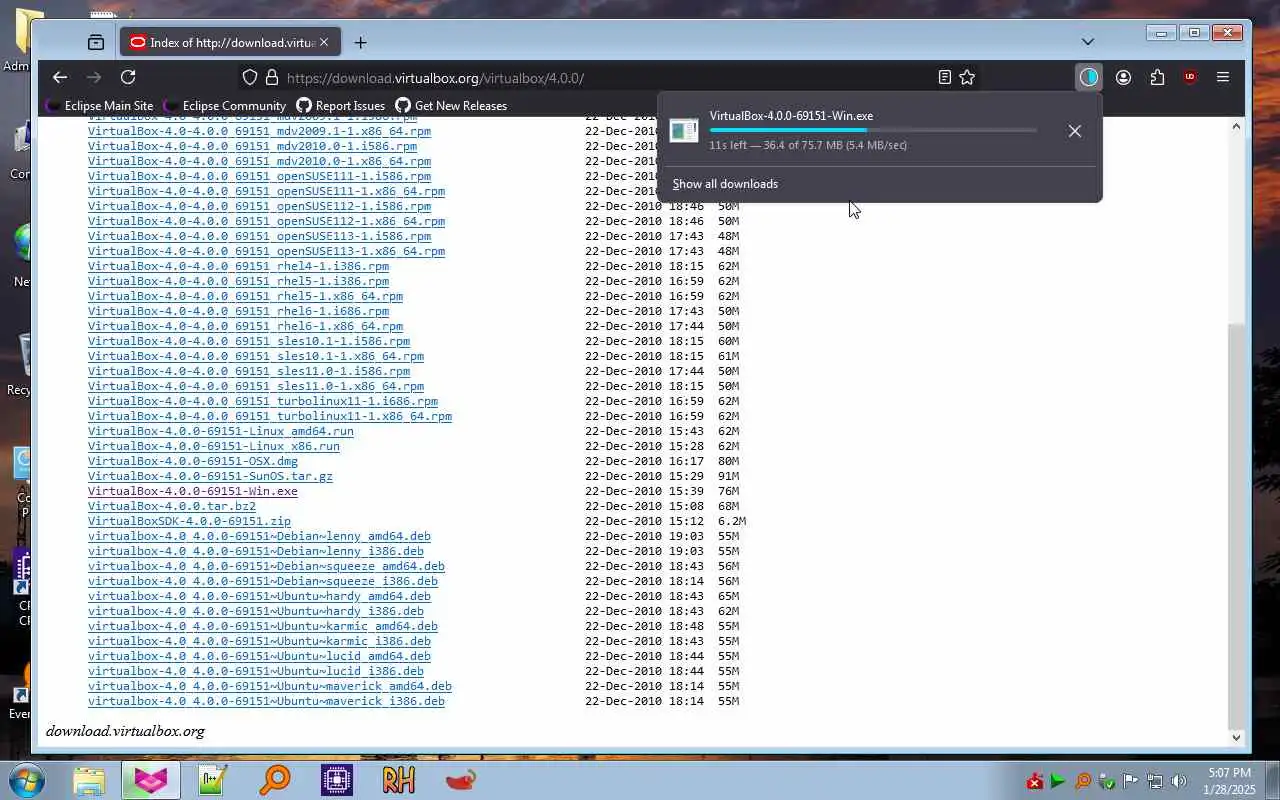Click the download progress bar
This screenshot has width=1280, height=800.
[x=873, y=130]
